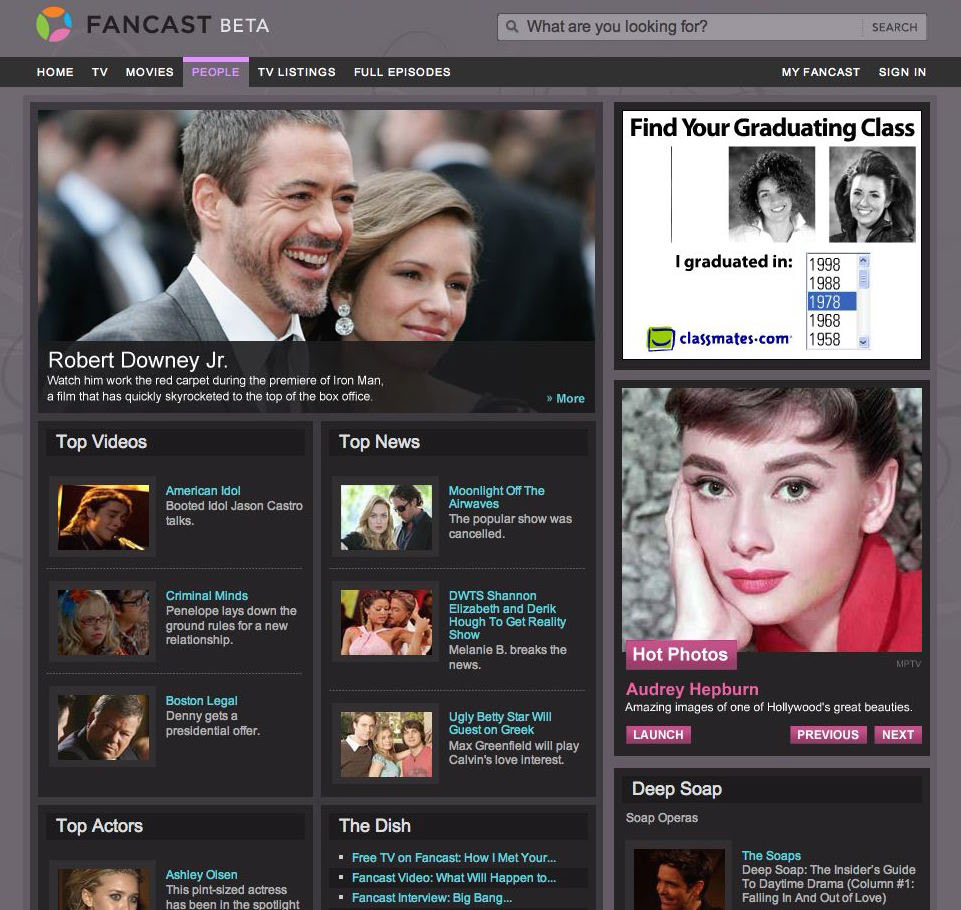Click the Deep Soap heading
This screenshot has height=910, width=961.
tap(677, 789)
